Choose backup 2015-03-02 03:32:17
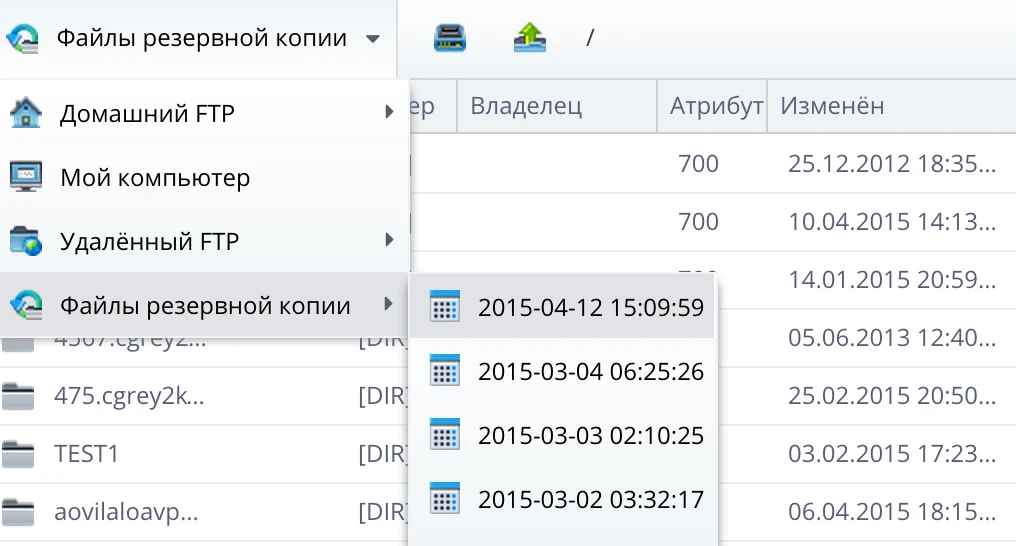This screenshot has width=1016, height=546. coord(562,499)
